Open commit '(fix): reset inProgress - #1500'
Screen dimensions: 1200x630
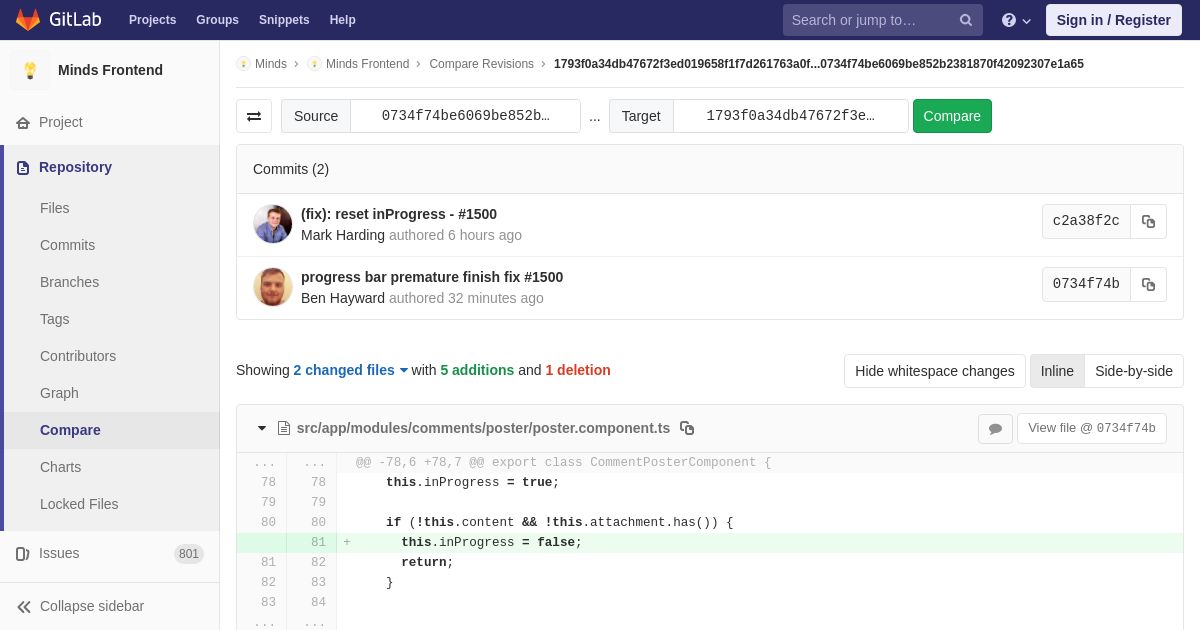(x=399, y=214)
